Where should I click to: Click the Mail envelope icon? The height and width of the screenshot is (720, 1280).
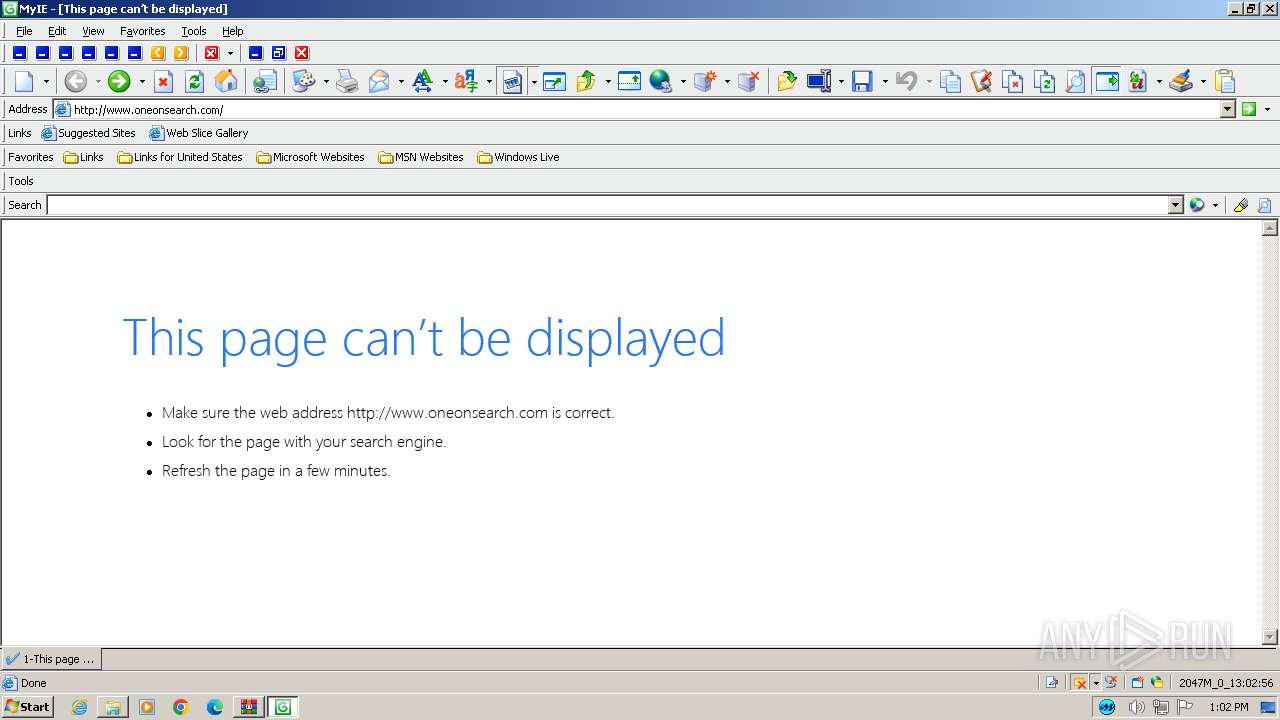379,81
